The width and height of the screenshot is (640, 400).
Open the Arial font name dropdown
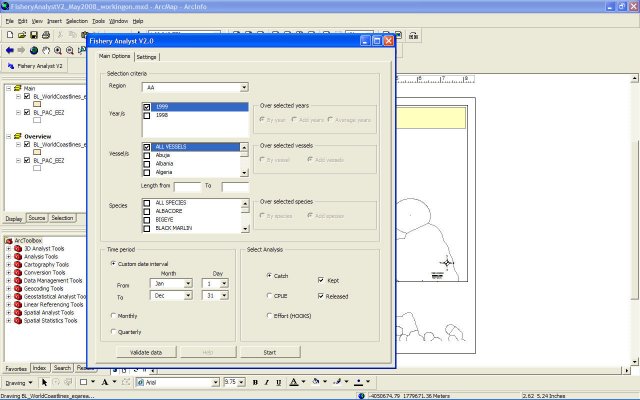coord(216,382)
